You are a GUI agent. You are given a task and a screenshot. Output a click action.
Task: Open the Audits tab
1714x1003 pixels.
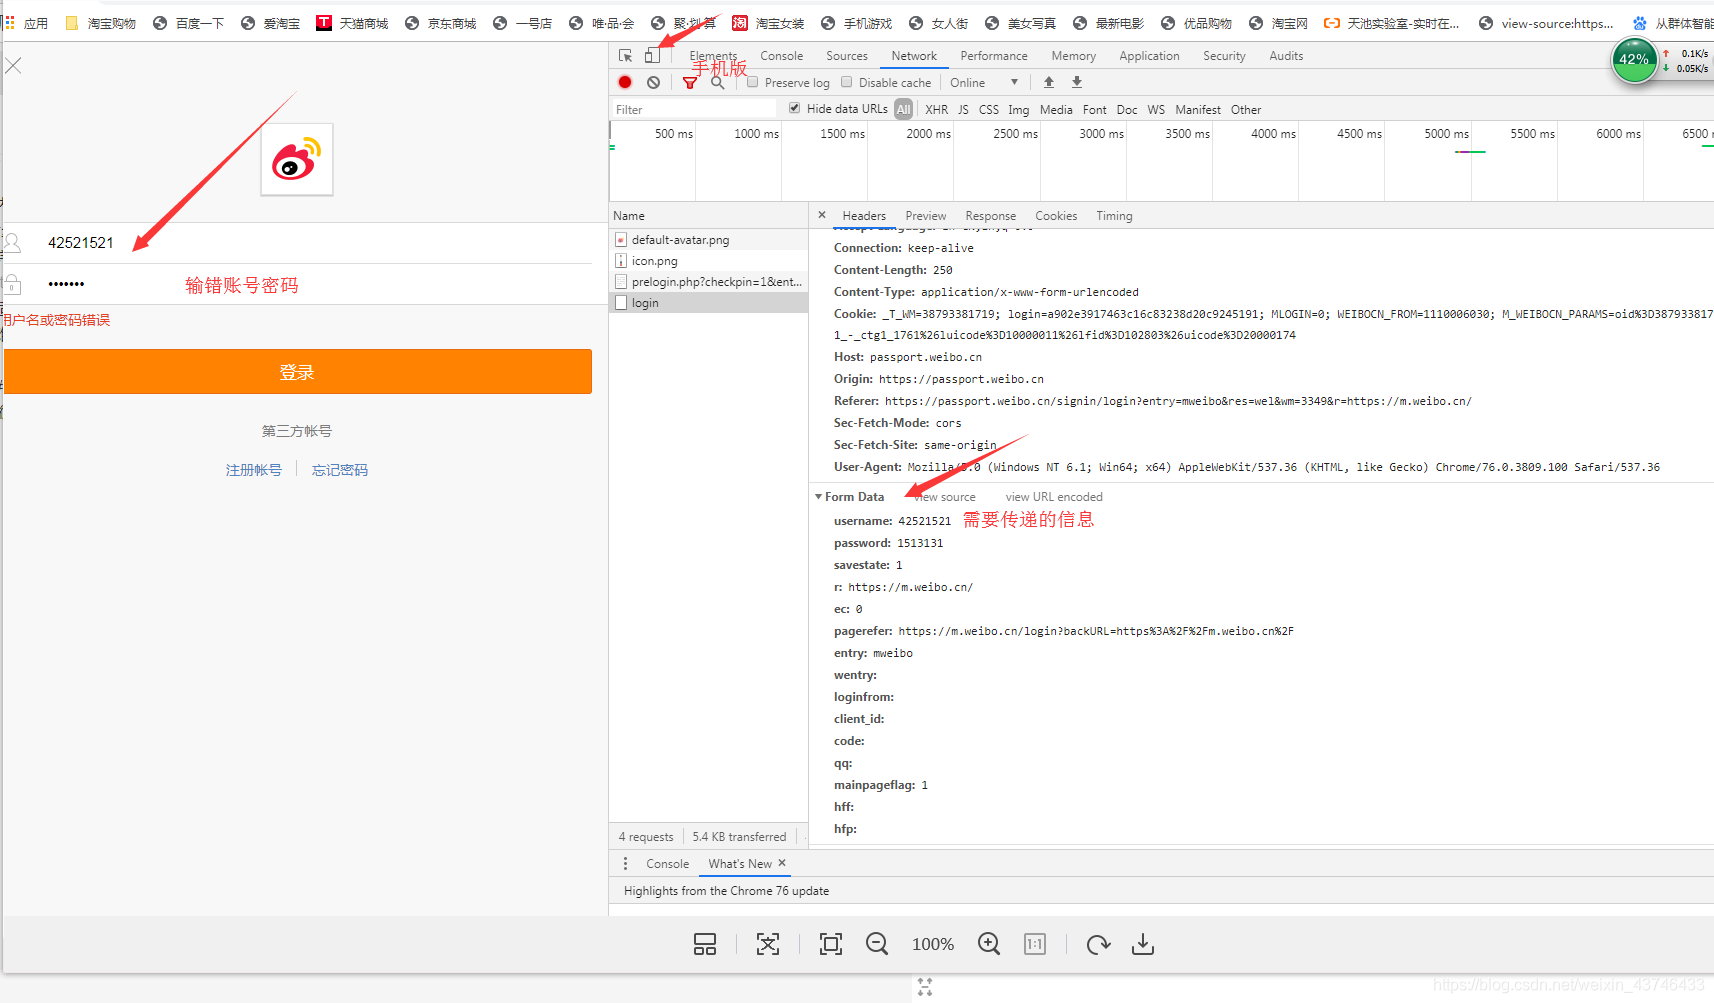1286,56
